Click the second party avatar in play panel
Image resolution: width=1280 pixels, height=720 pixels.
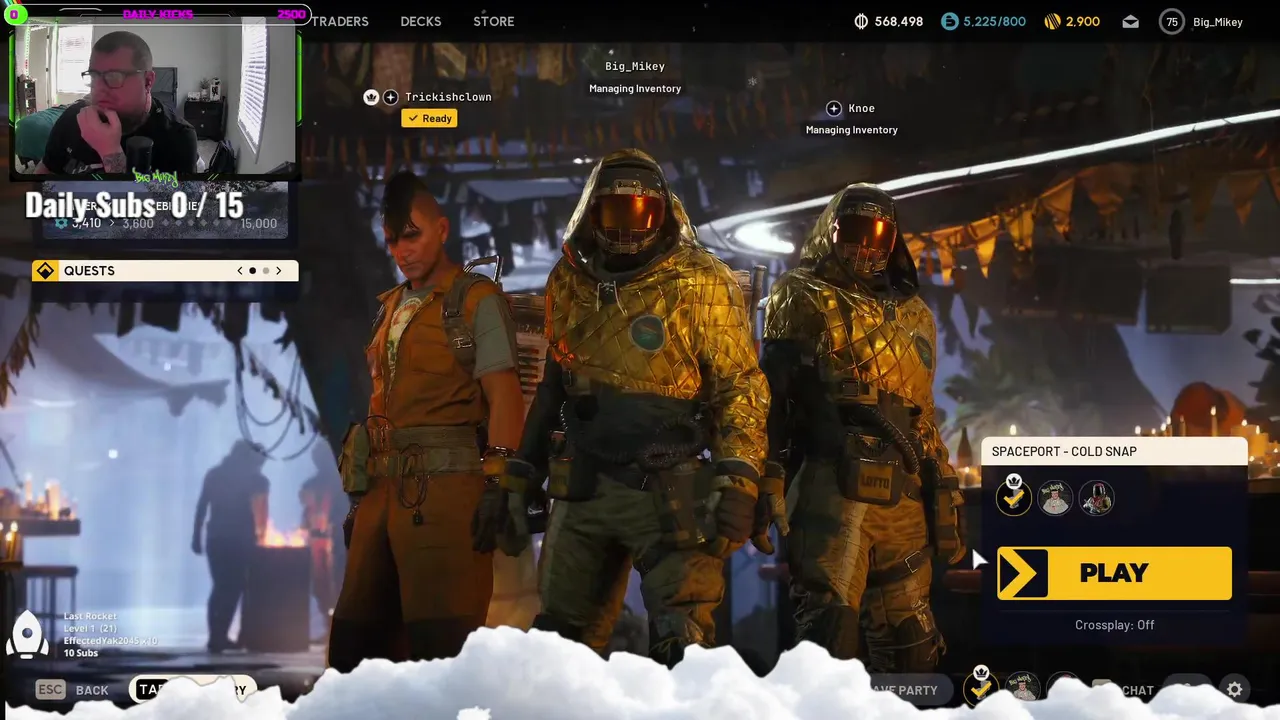click(1055, 498)
